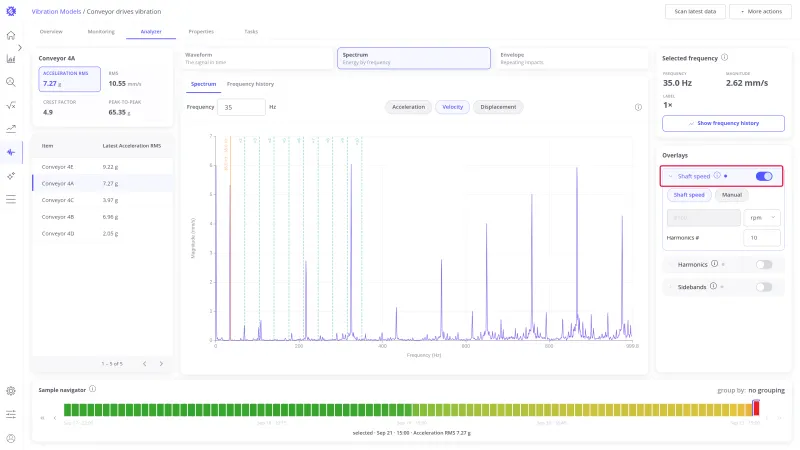Image resolution: width=800 pixels, height=450 pixels.
Task: Click the info icon next to Sidebands
Action: pos(713,286)
